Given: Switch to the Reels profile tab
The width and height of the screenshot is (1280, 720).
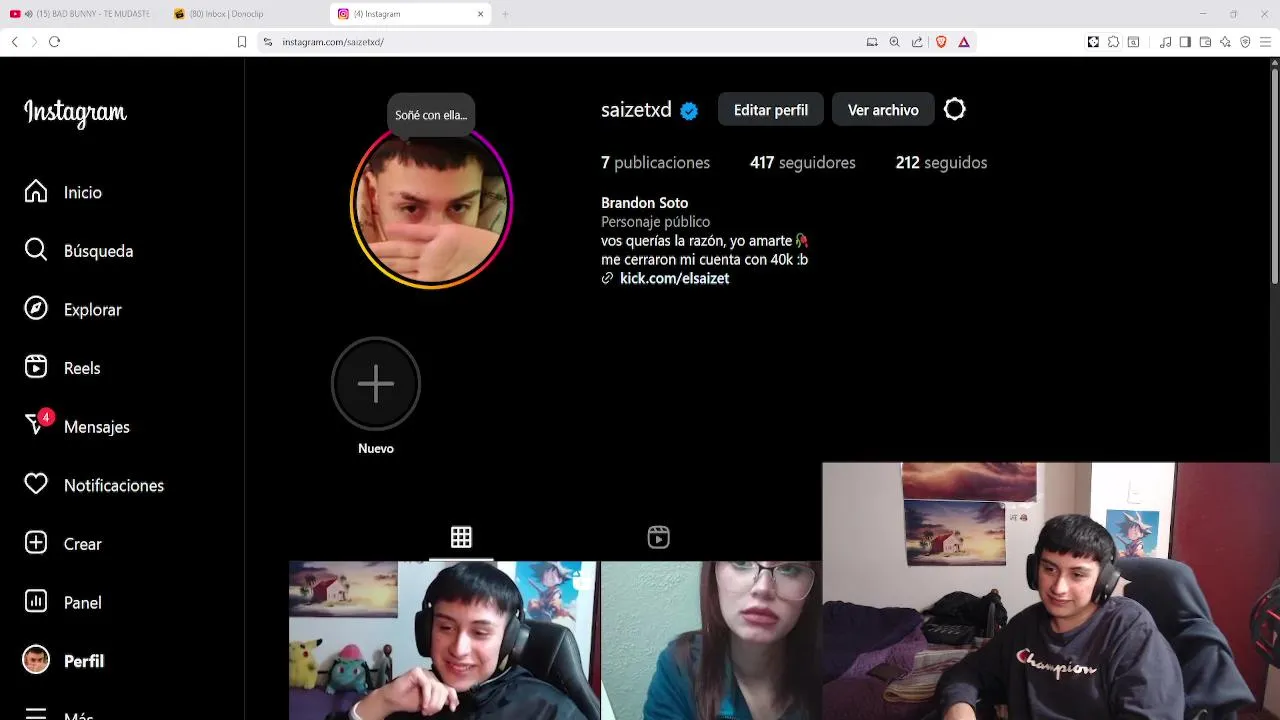Looking at the screenshot, I should click(658, 537).
